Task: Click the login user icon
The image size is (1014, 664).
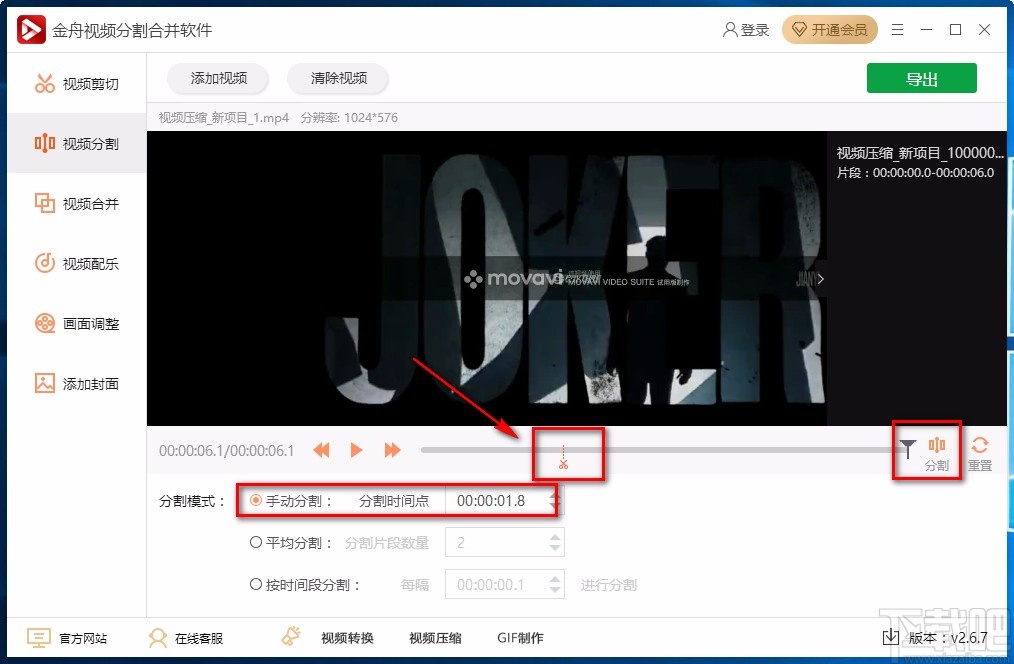Action: tap(730, 30)
